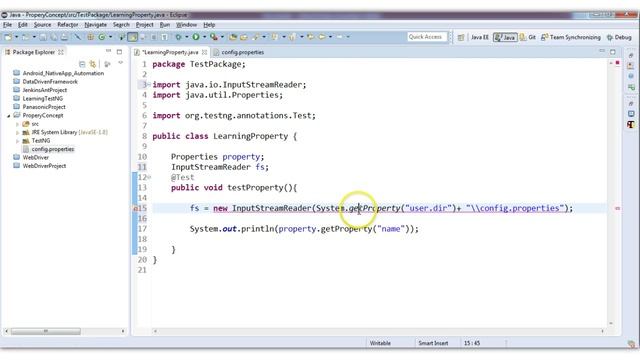Select the WebDriverProject project
Screen dimensions: 640x360
click(x=44, y=166)
